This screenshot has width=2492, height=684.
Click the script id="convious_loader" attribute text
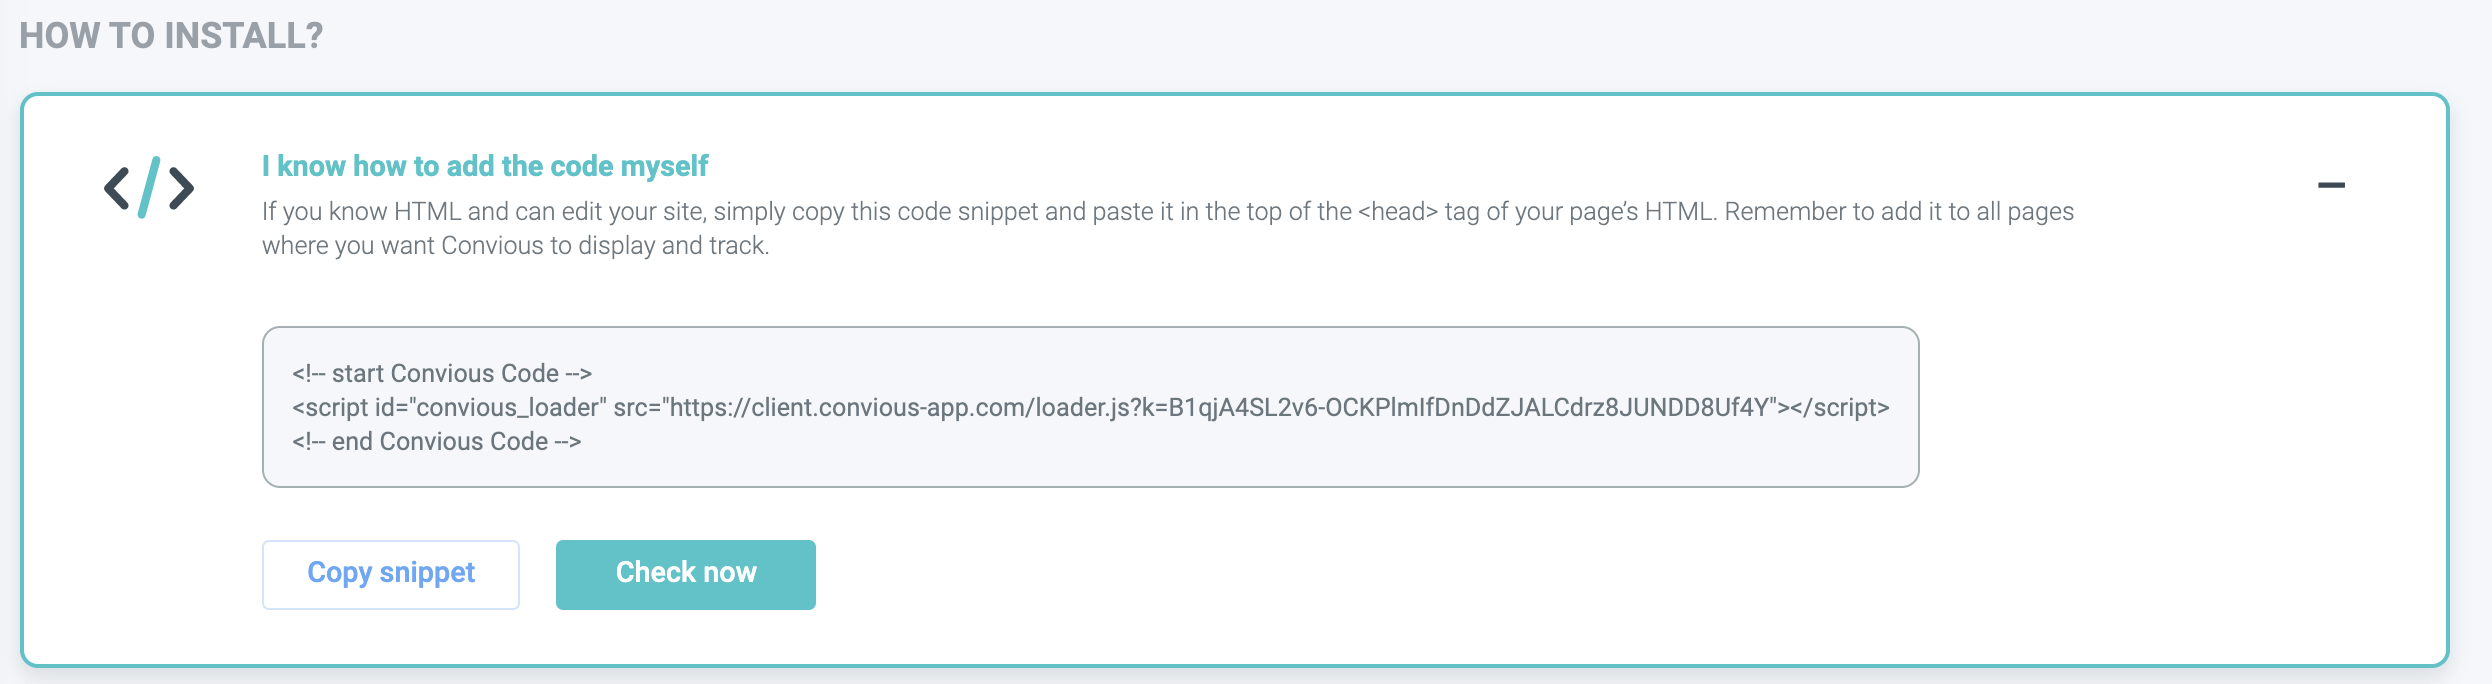click(449, 408)
